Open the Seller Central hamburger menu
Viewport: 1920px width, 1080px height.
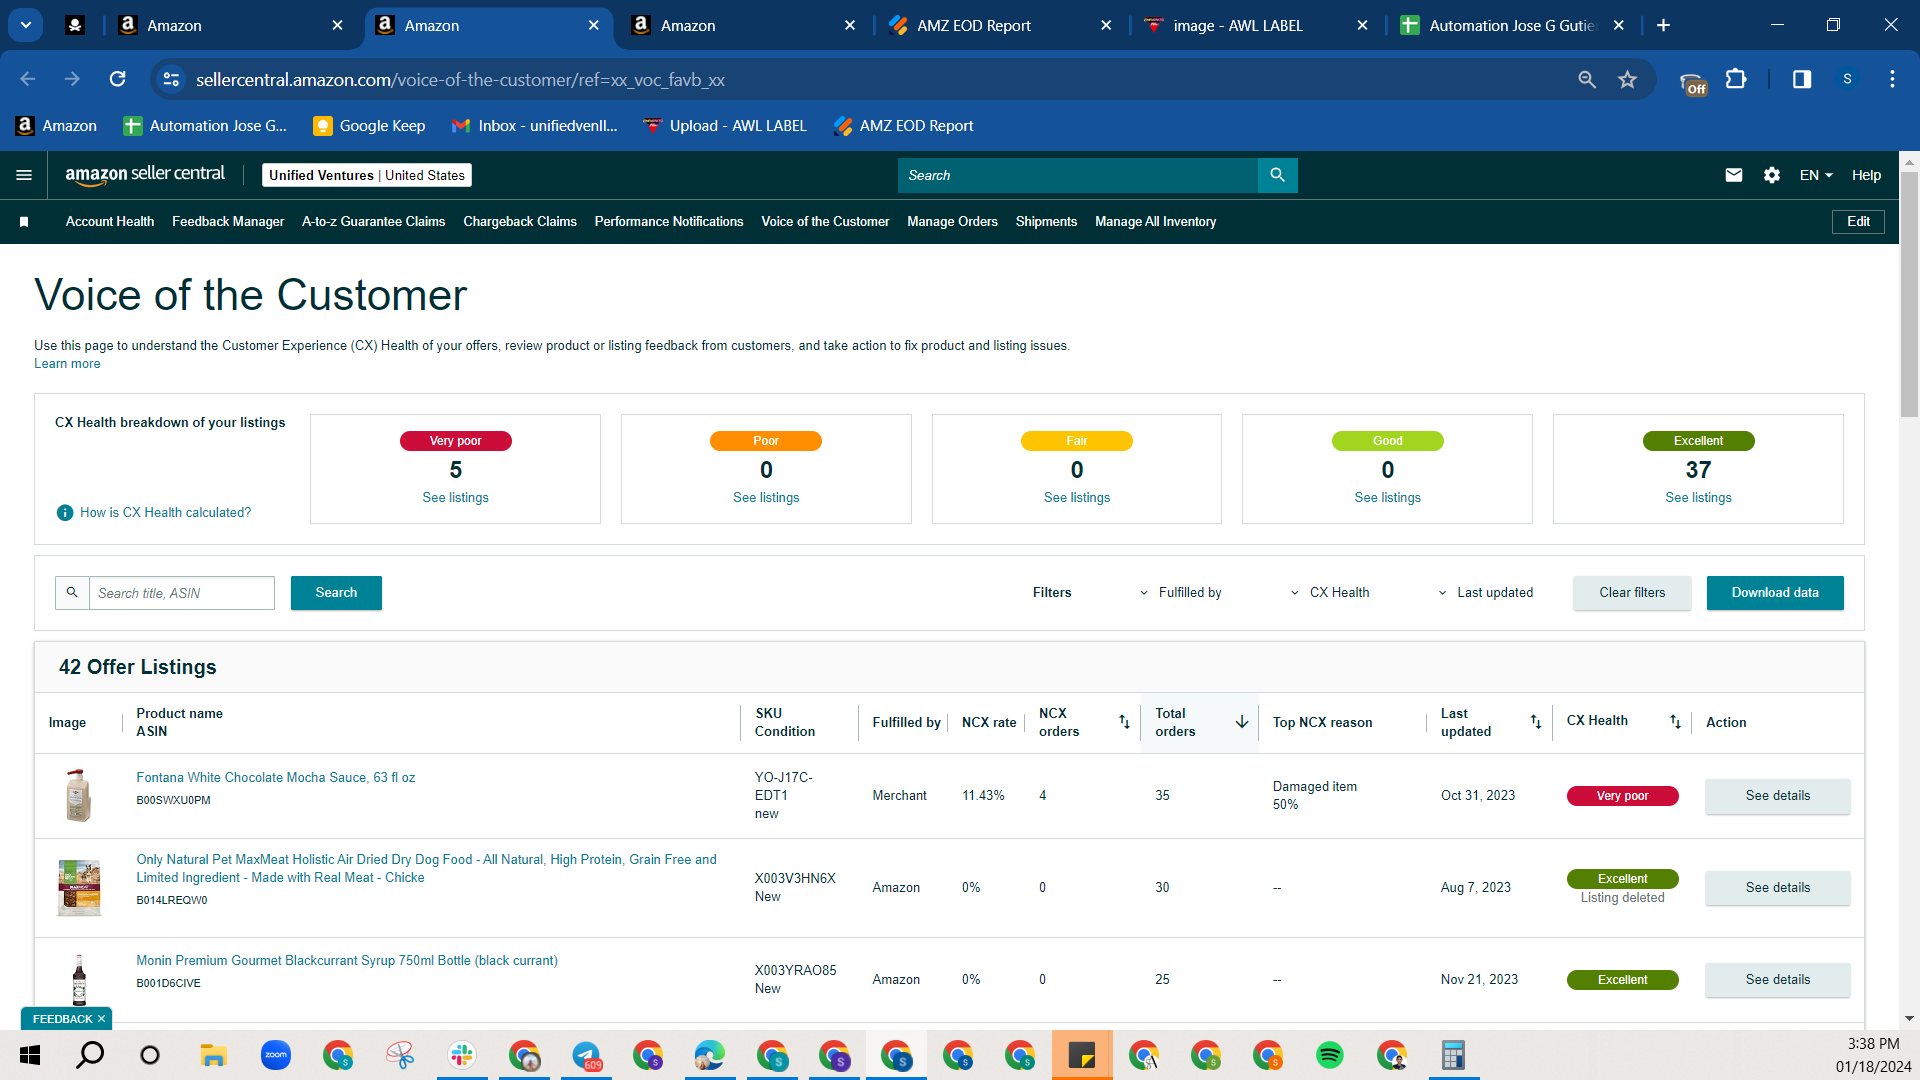24,175
